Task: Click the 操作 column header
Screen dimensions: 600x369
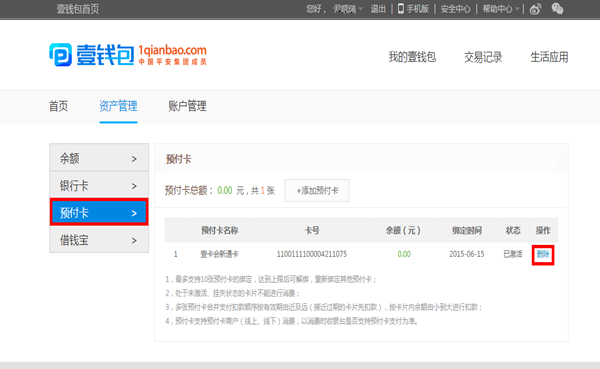Action: (543, 230)
